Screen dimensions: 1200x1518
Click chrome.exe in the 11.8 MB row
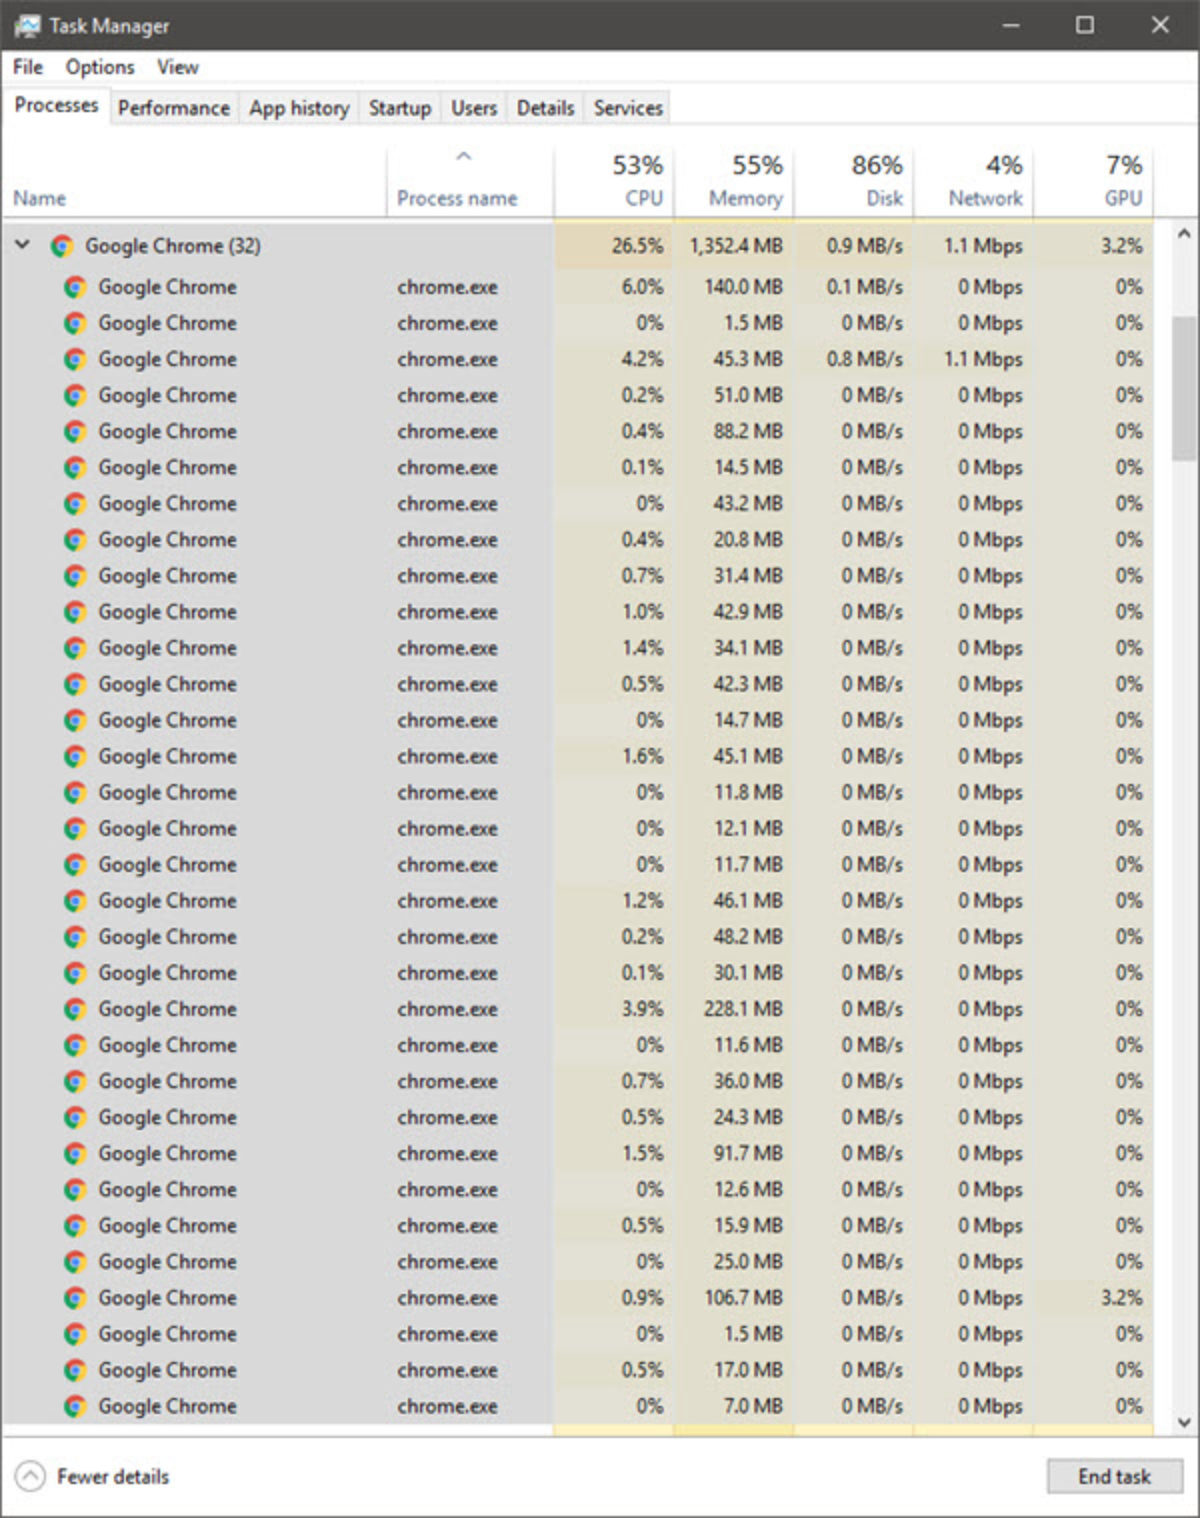[x=447, y=793]
